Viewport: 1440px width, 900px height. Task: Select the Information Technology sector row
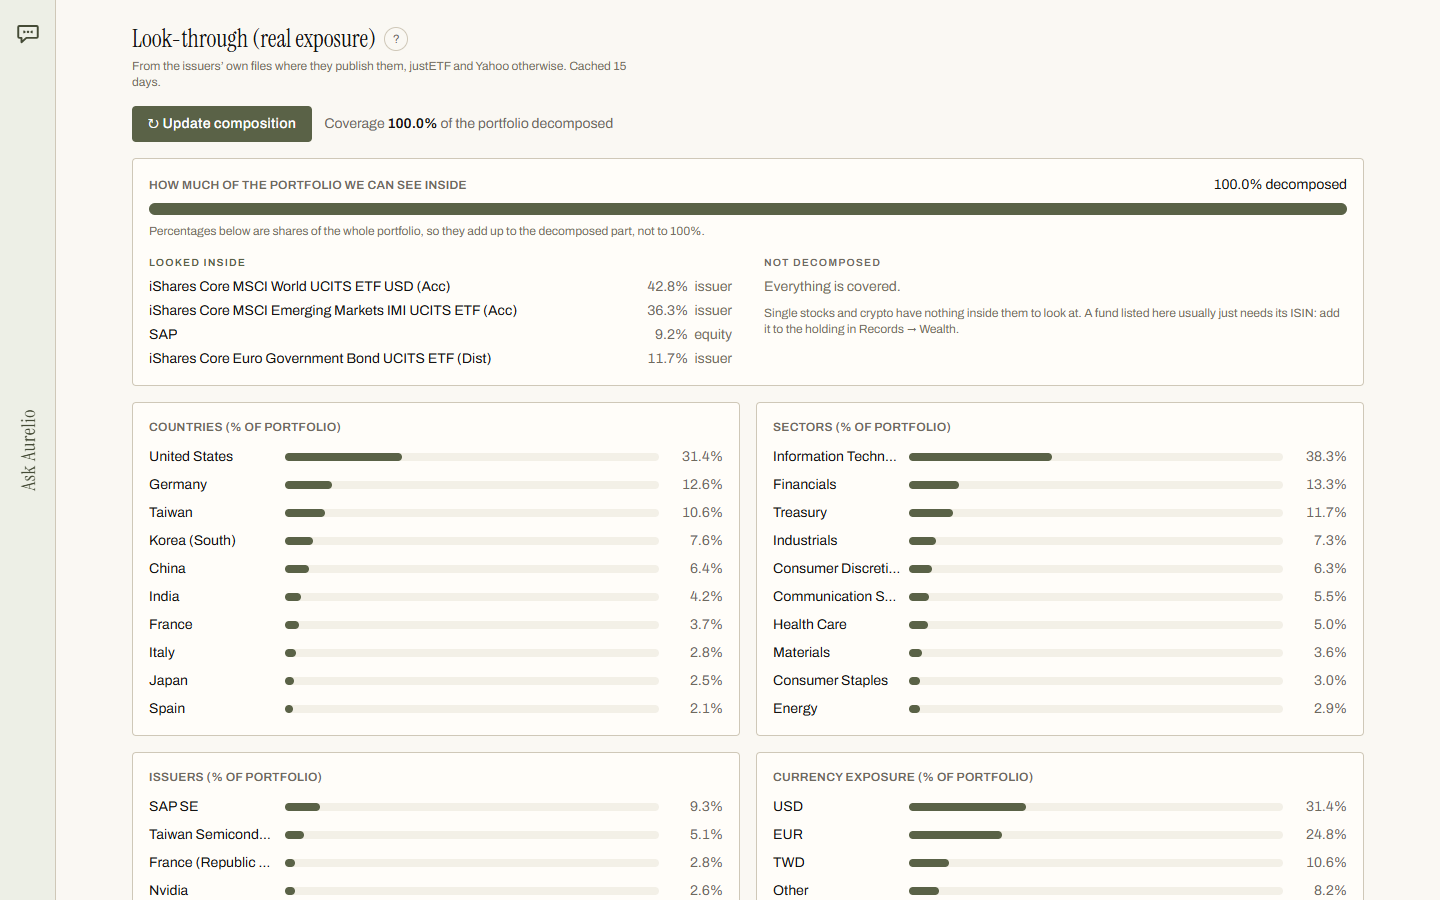pos(1060,456)
